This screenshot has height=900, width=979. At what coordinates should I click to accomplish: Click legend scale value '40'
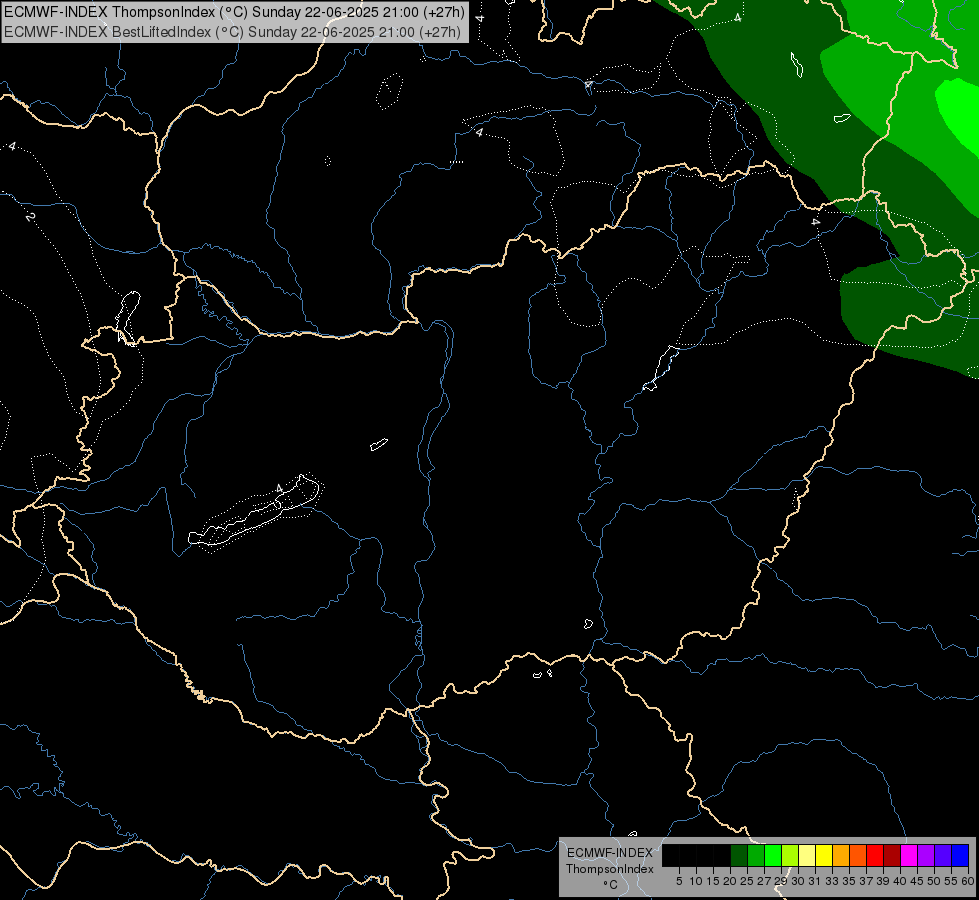tap(901, 881)
